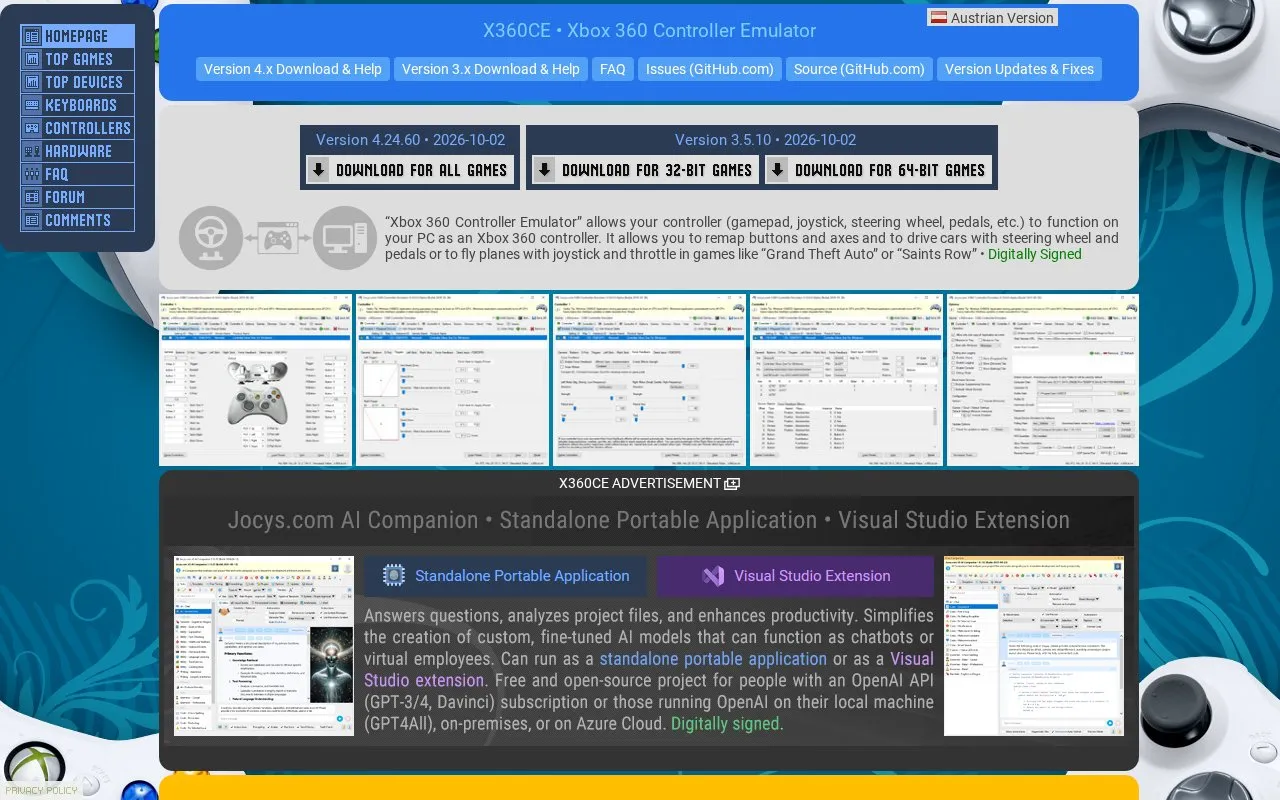
Task: Click the Privacy Policy link
Action: click(x=41, y=790)
